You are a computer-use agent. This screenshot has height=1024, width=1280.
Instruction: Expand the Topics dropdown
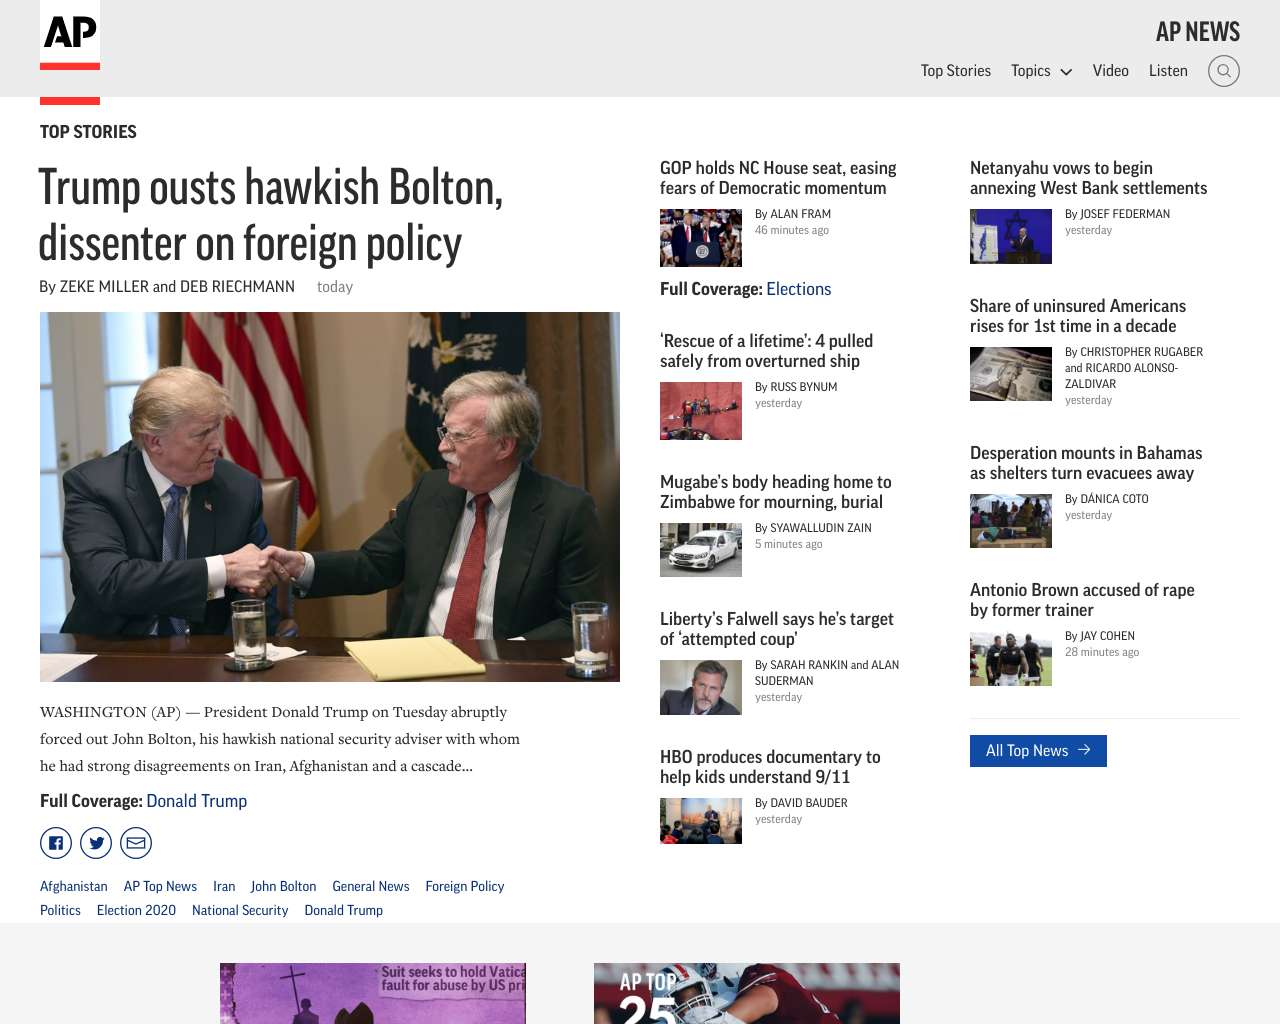pos(1041,71)
